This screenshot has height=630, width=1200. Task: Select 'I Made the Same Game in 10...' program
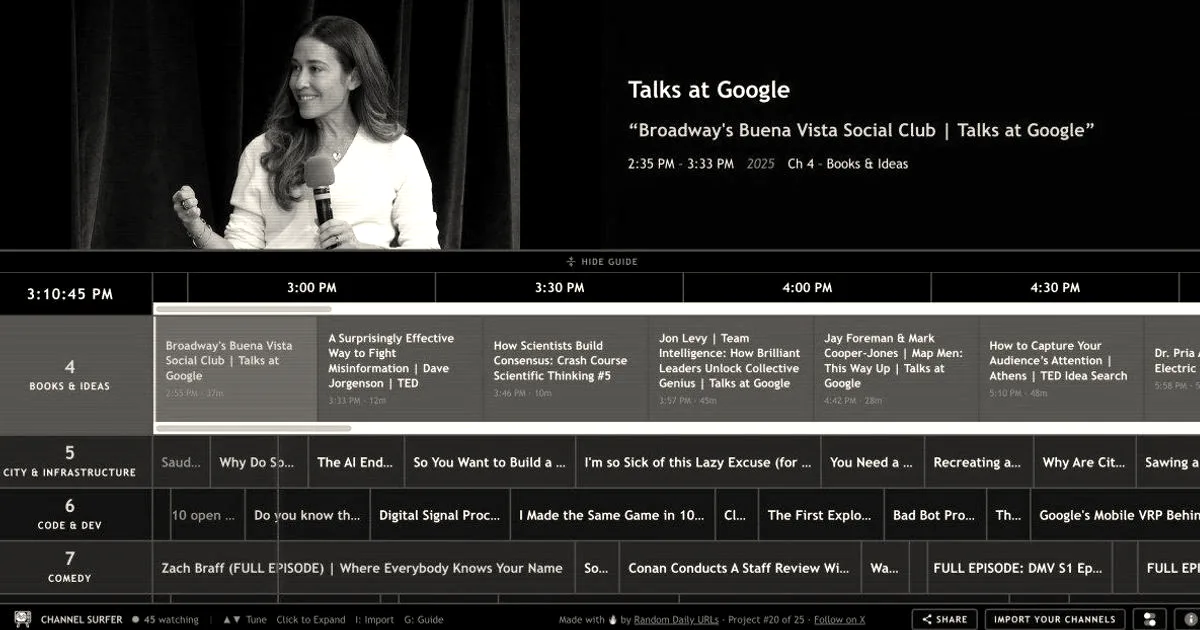tap(611, 515)
